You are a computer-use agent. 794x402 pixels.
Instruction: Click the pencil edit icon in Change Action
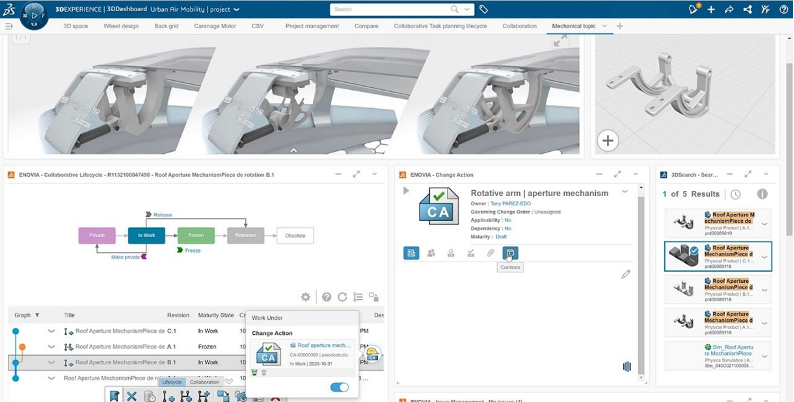(x=626, y=273)
